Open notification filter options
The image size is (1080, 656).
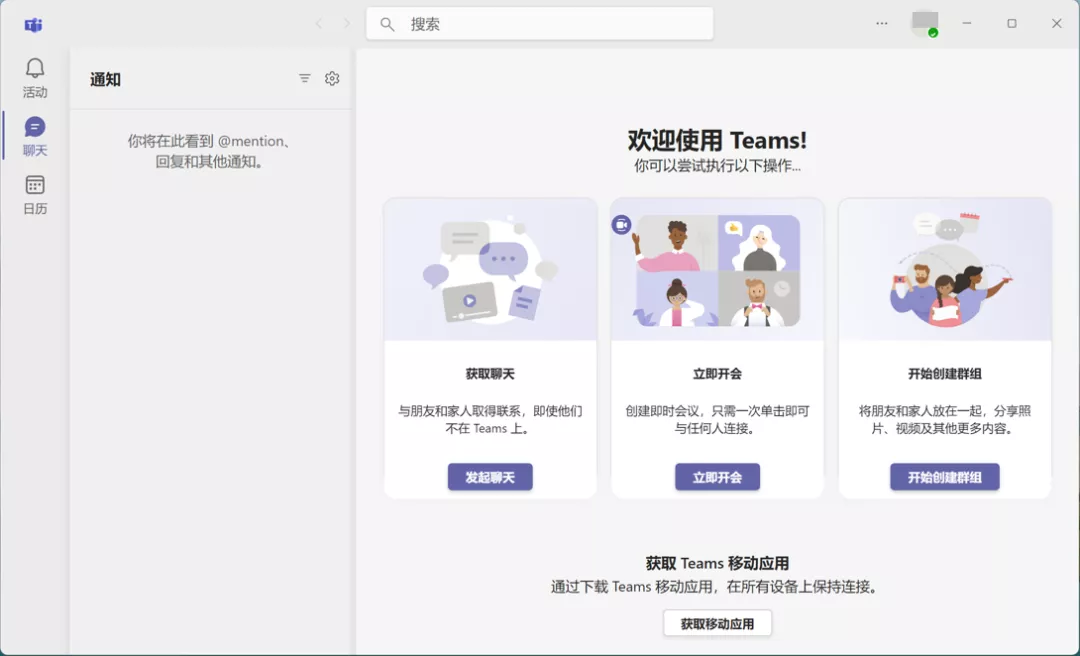(x=304, y=78)
